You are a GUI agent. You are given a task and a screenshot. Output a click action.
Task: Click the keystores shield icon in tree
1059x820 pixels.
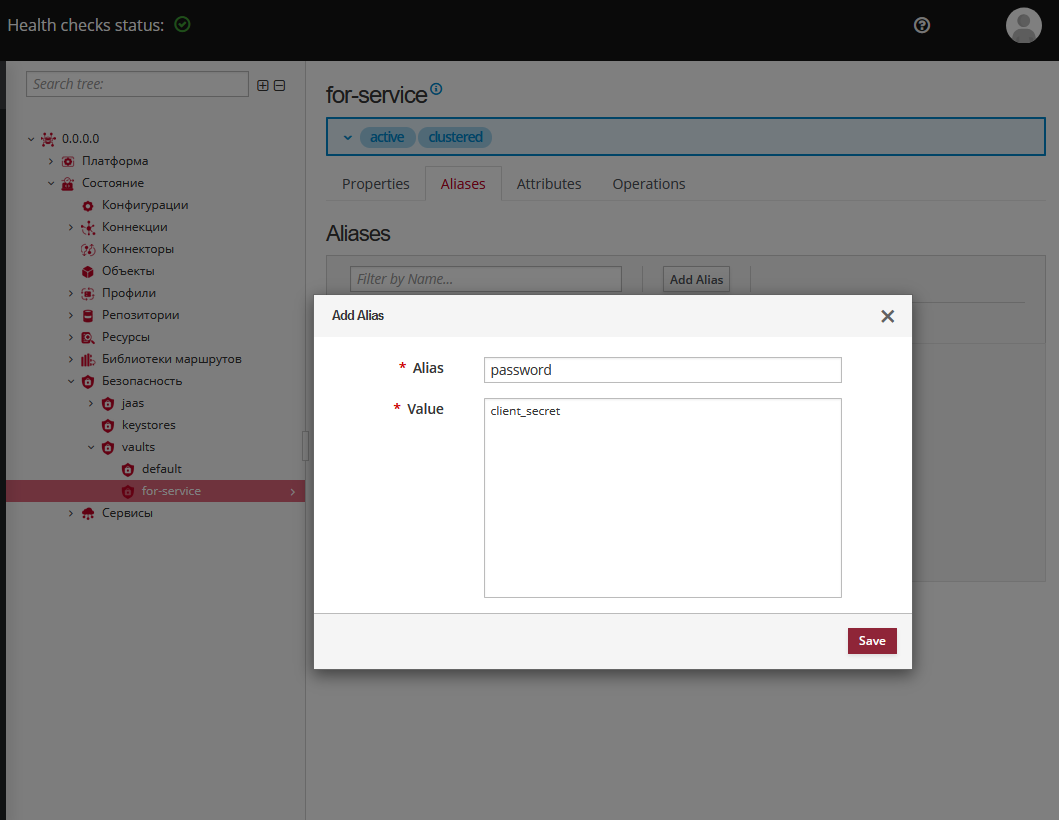click(x=107, y=425)
